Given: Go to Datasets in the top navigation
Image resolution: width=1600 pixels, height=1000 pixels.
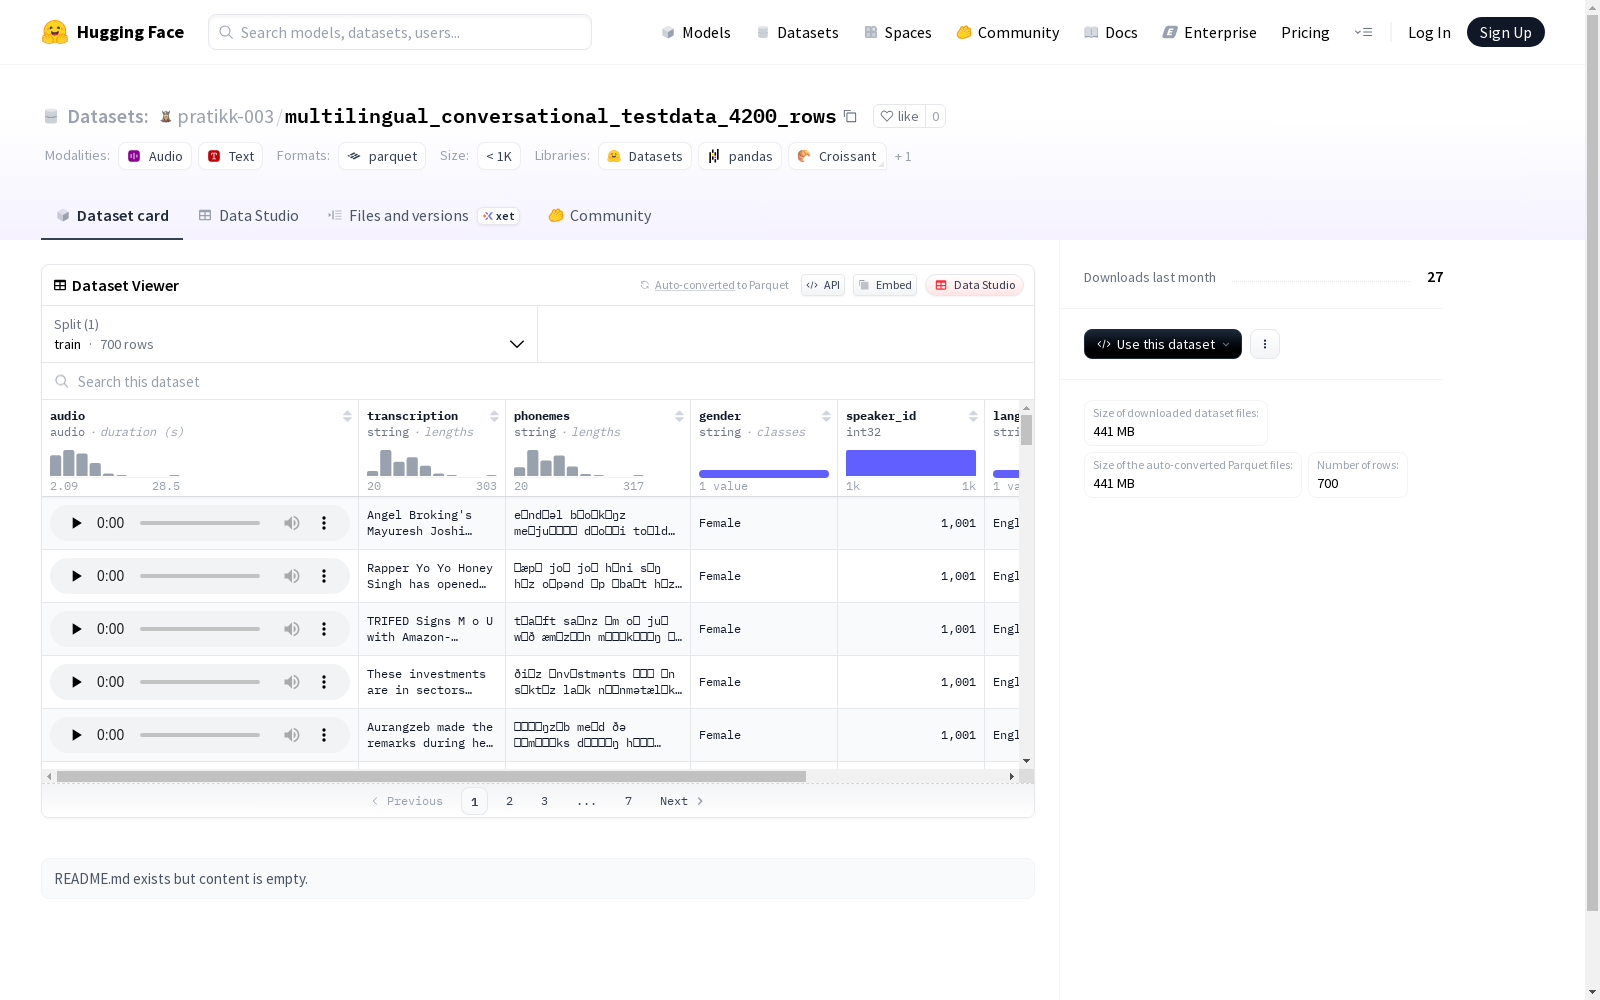Looking at the screenshot, I should [x=797, y=32].
